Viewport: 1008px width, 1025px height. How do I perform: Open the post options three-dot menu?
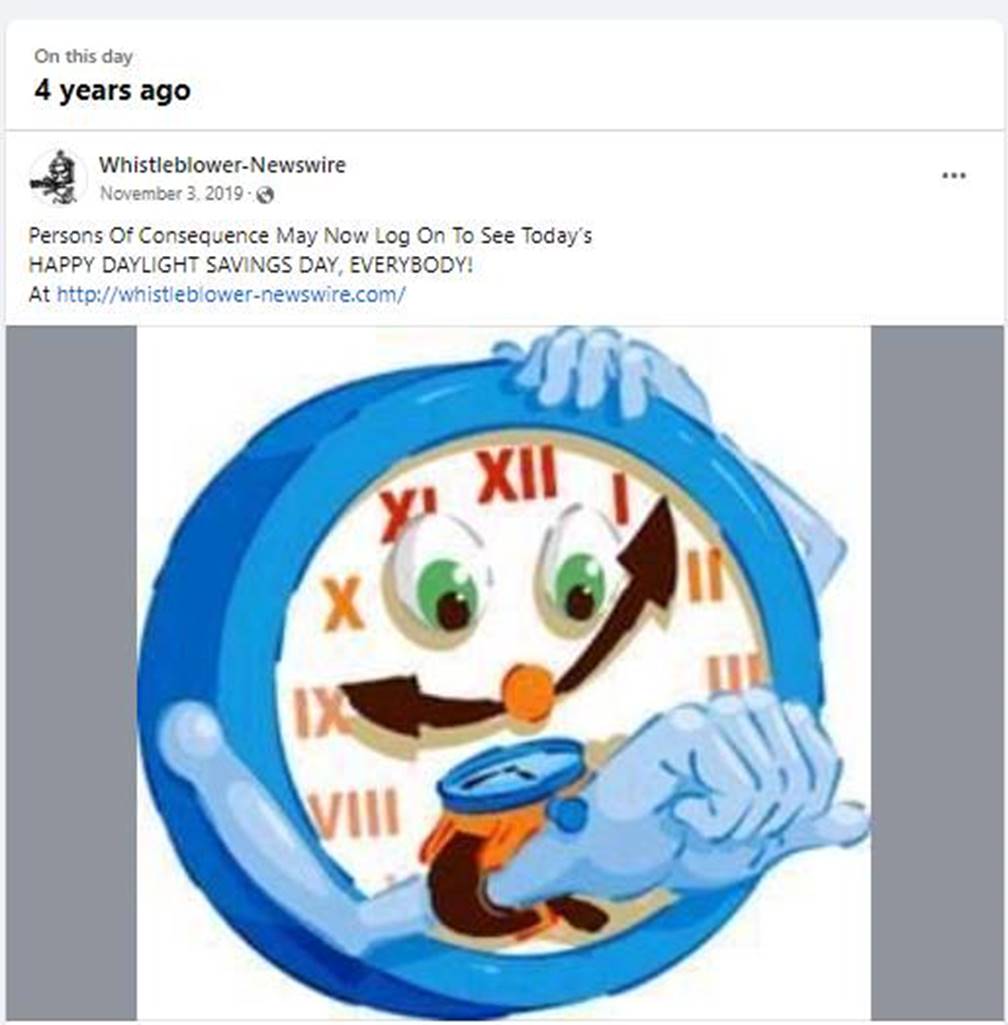click(x=954, y=175)
